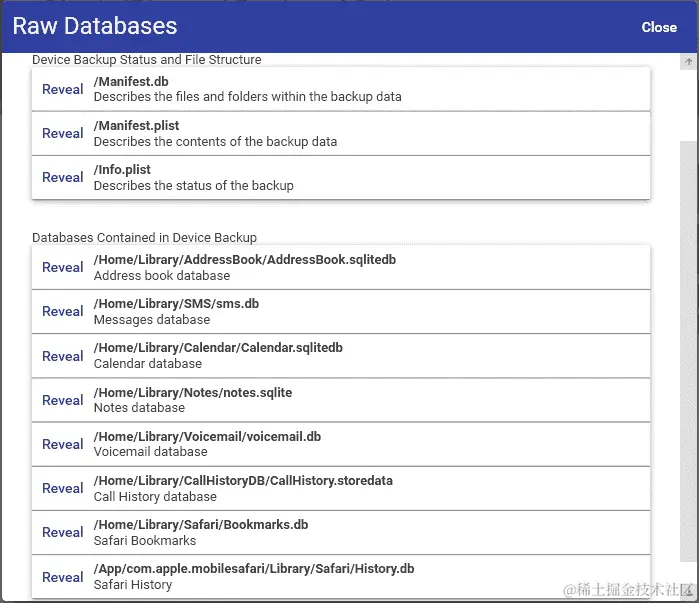Reveal the Safari Bookmarks.db database
The width and height of the screenshot is (699, 603).
click(x=62, y=533)
